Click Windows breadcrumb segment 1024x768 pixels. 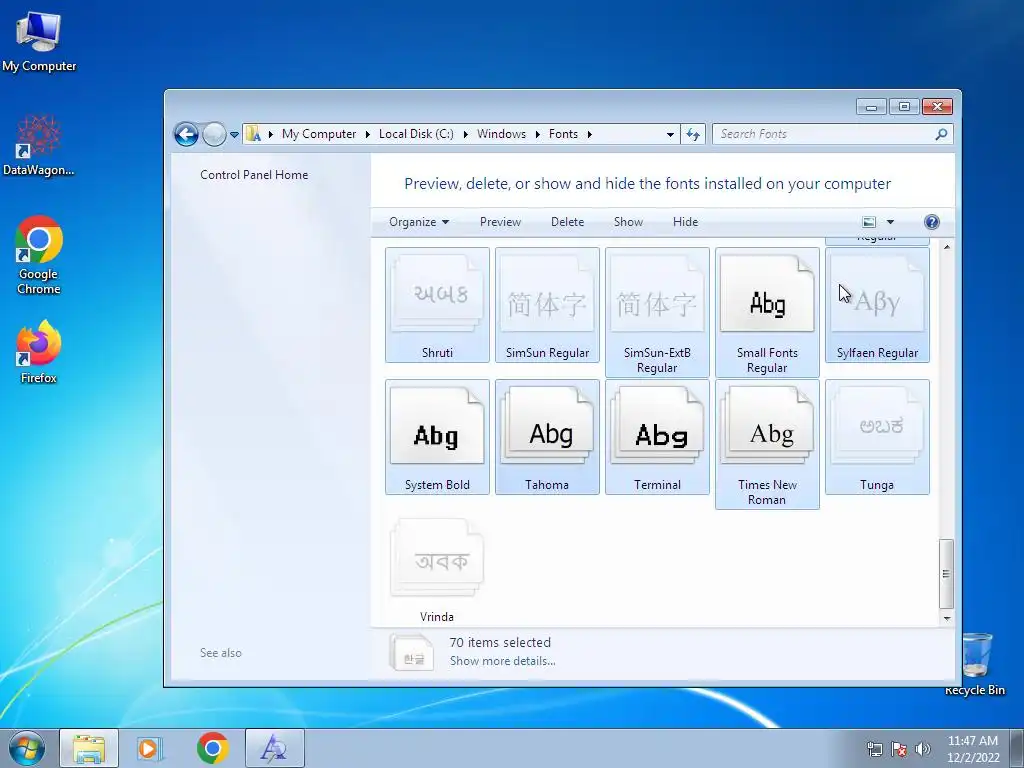pyautogui.click(x=502, y=134)
